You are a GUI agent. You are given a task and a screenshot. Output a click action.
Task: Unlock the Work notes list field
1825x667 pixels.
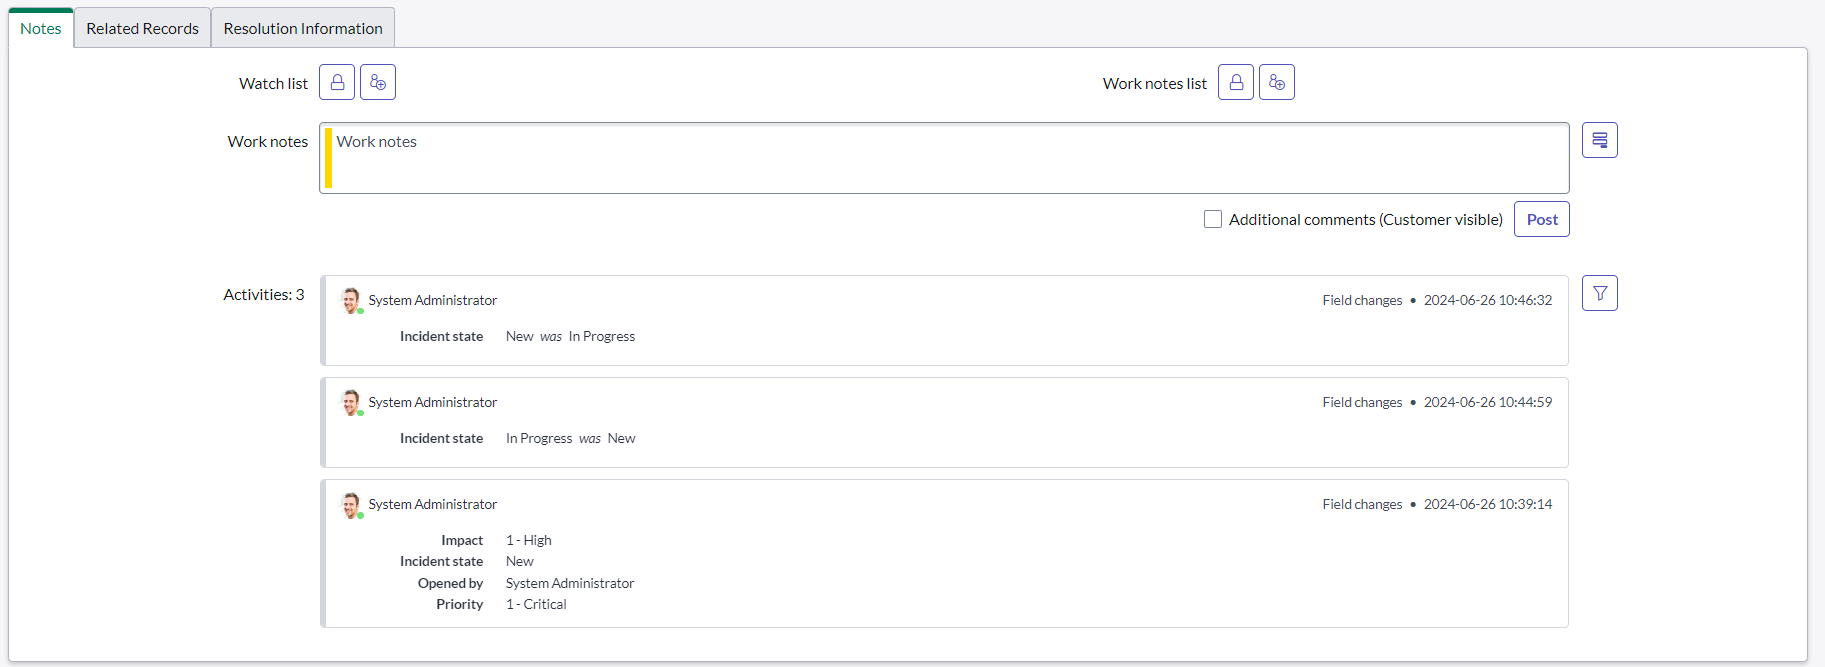1236,82
